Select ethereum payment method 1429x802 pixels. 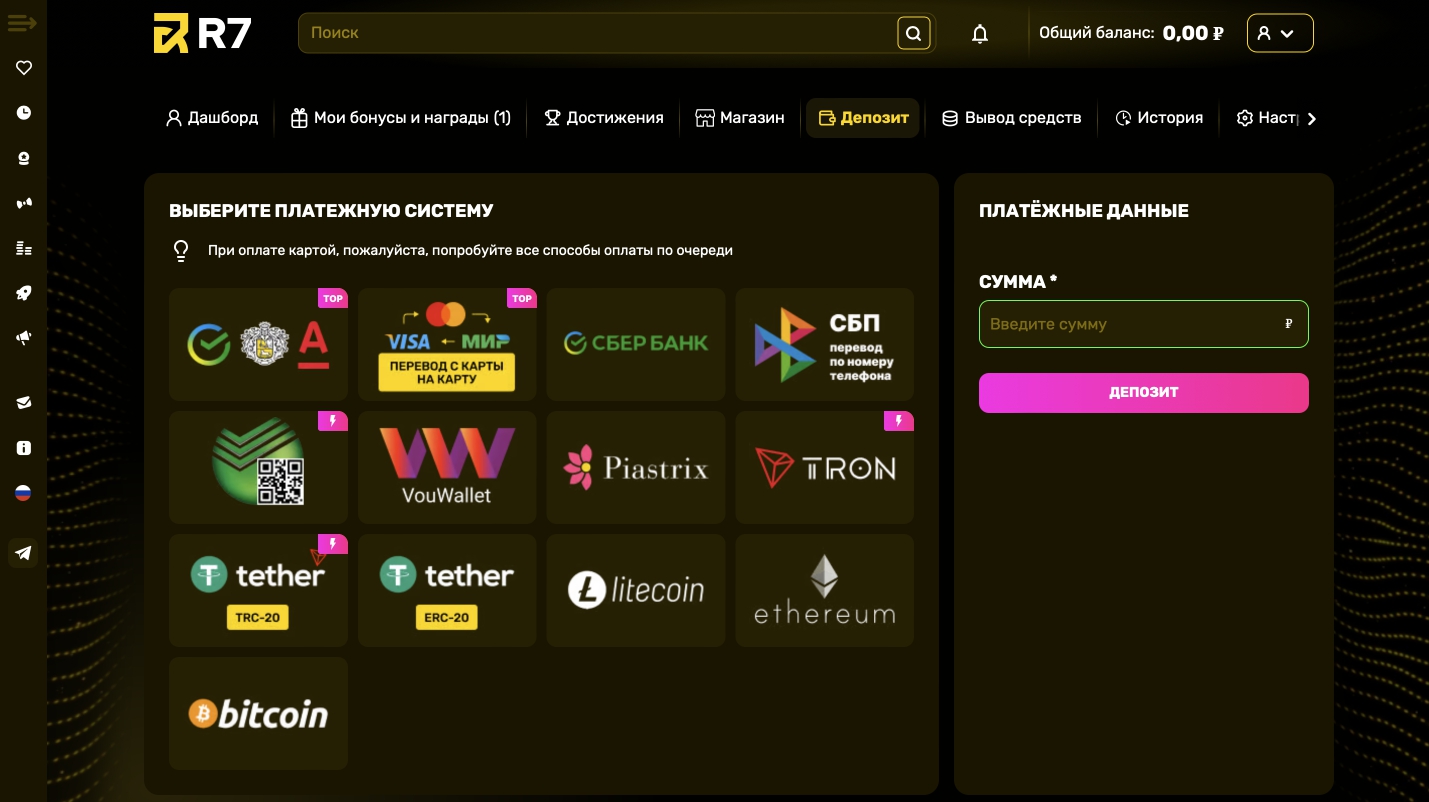click(x=825, y=590)
